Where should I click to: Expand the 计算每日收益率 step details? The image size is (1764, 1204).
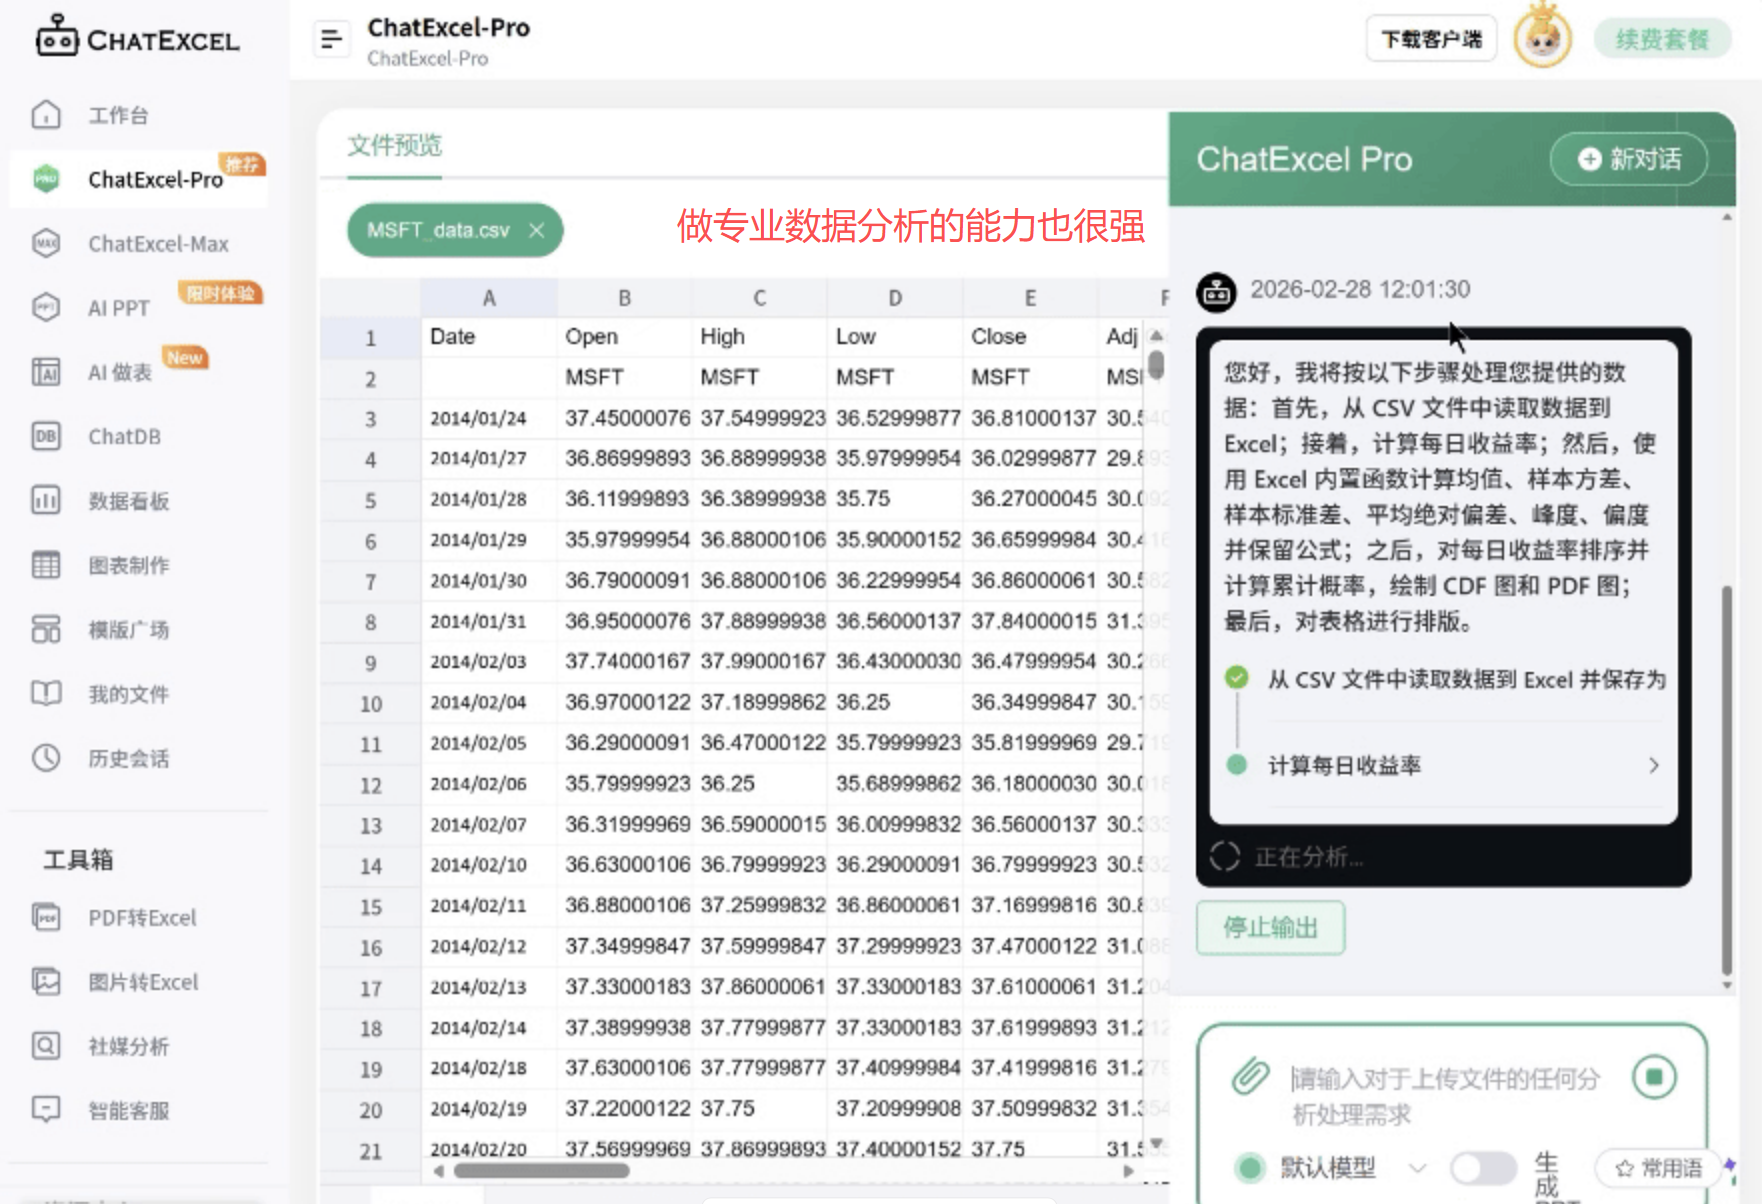pos(1654,766)
